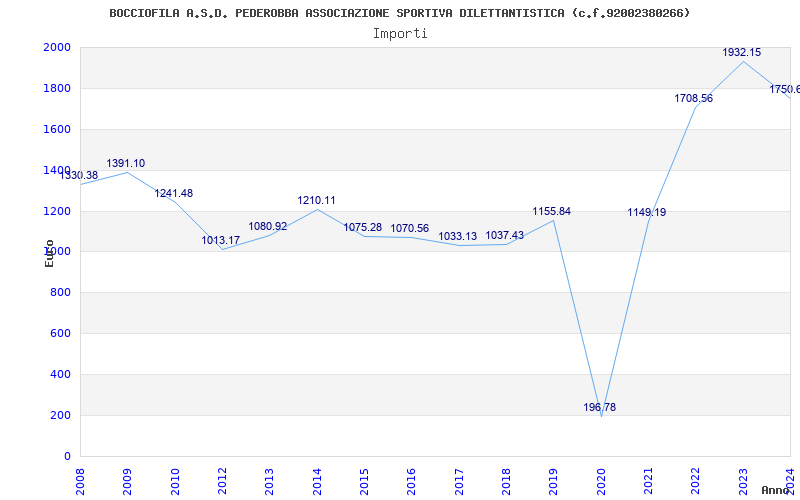Screen dimensions: 800x500
Task: Click the Euro y-axis title
Action: [x=49, y=254]
